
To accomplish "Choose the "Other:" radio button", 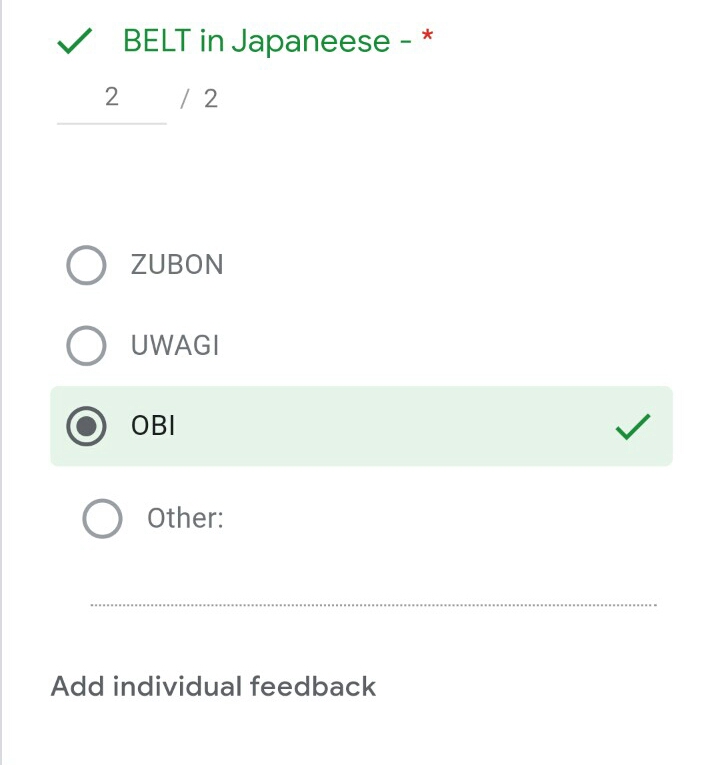I will tap(102, 518).
